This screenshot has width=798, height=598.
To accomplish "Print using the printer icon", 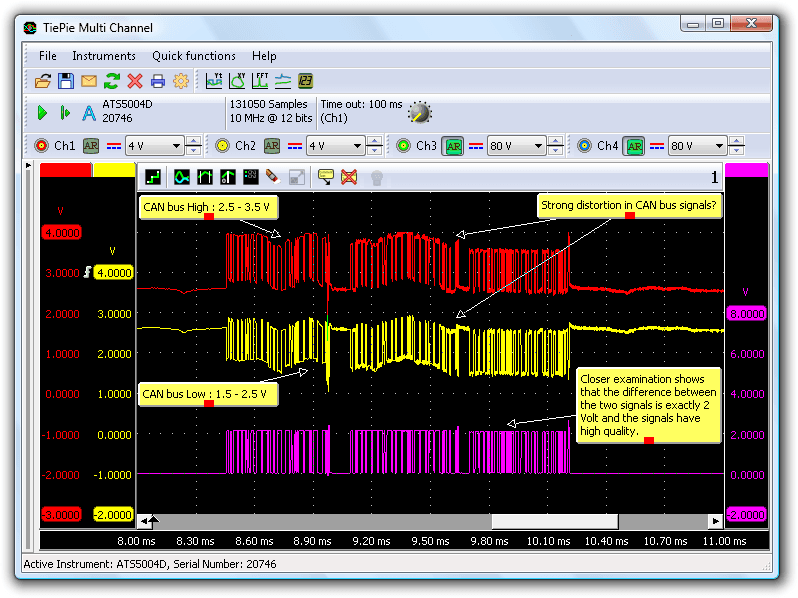I will coord(158,81).
